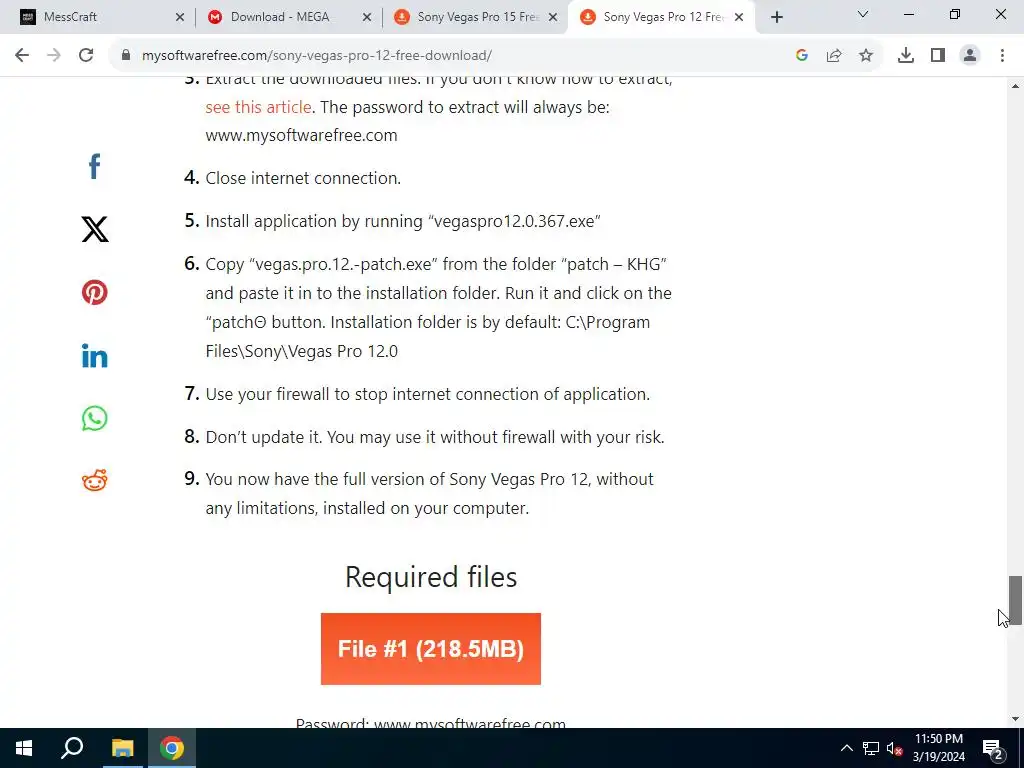
Task: Bookmark this tab with star icon
Action: pyautogui.click(x=866, y=56)
